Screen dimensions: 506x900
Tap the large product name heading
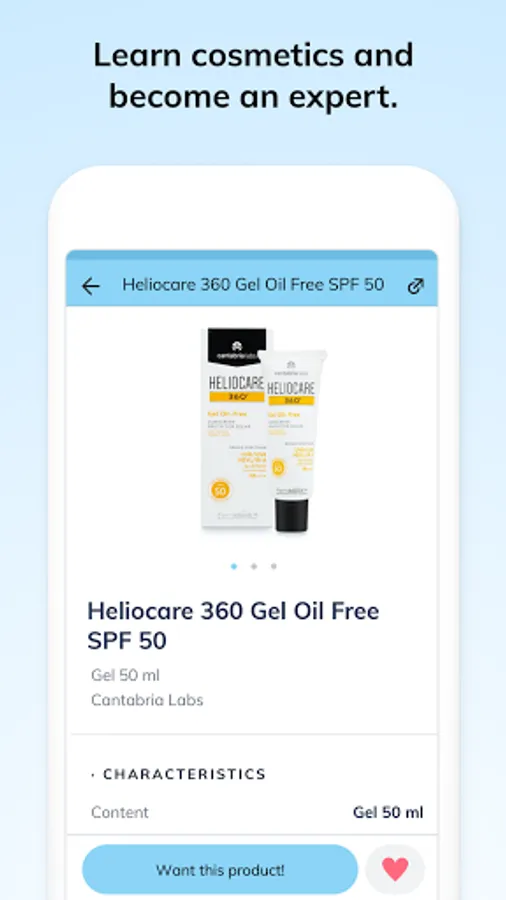(x=233, y=626)
